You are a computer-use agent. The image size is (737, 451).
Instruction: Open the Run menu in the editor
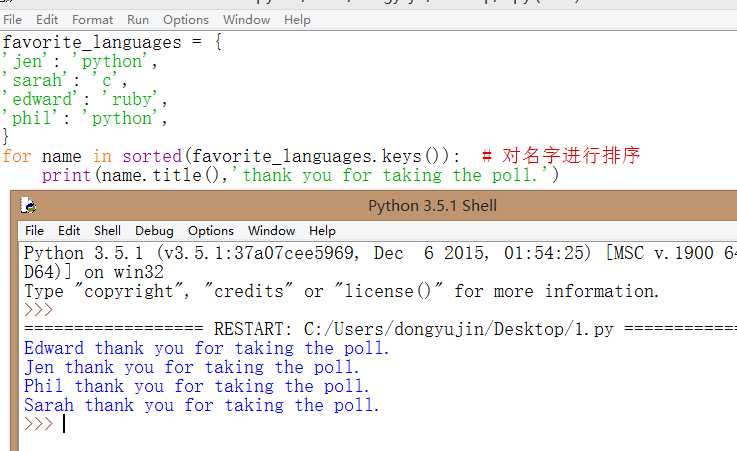click(138, 20)
